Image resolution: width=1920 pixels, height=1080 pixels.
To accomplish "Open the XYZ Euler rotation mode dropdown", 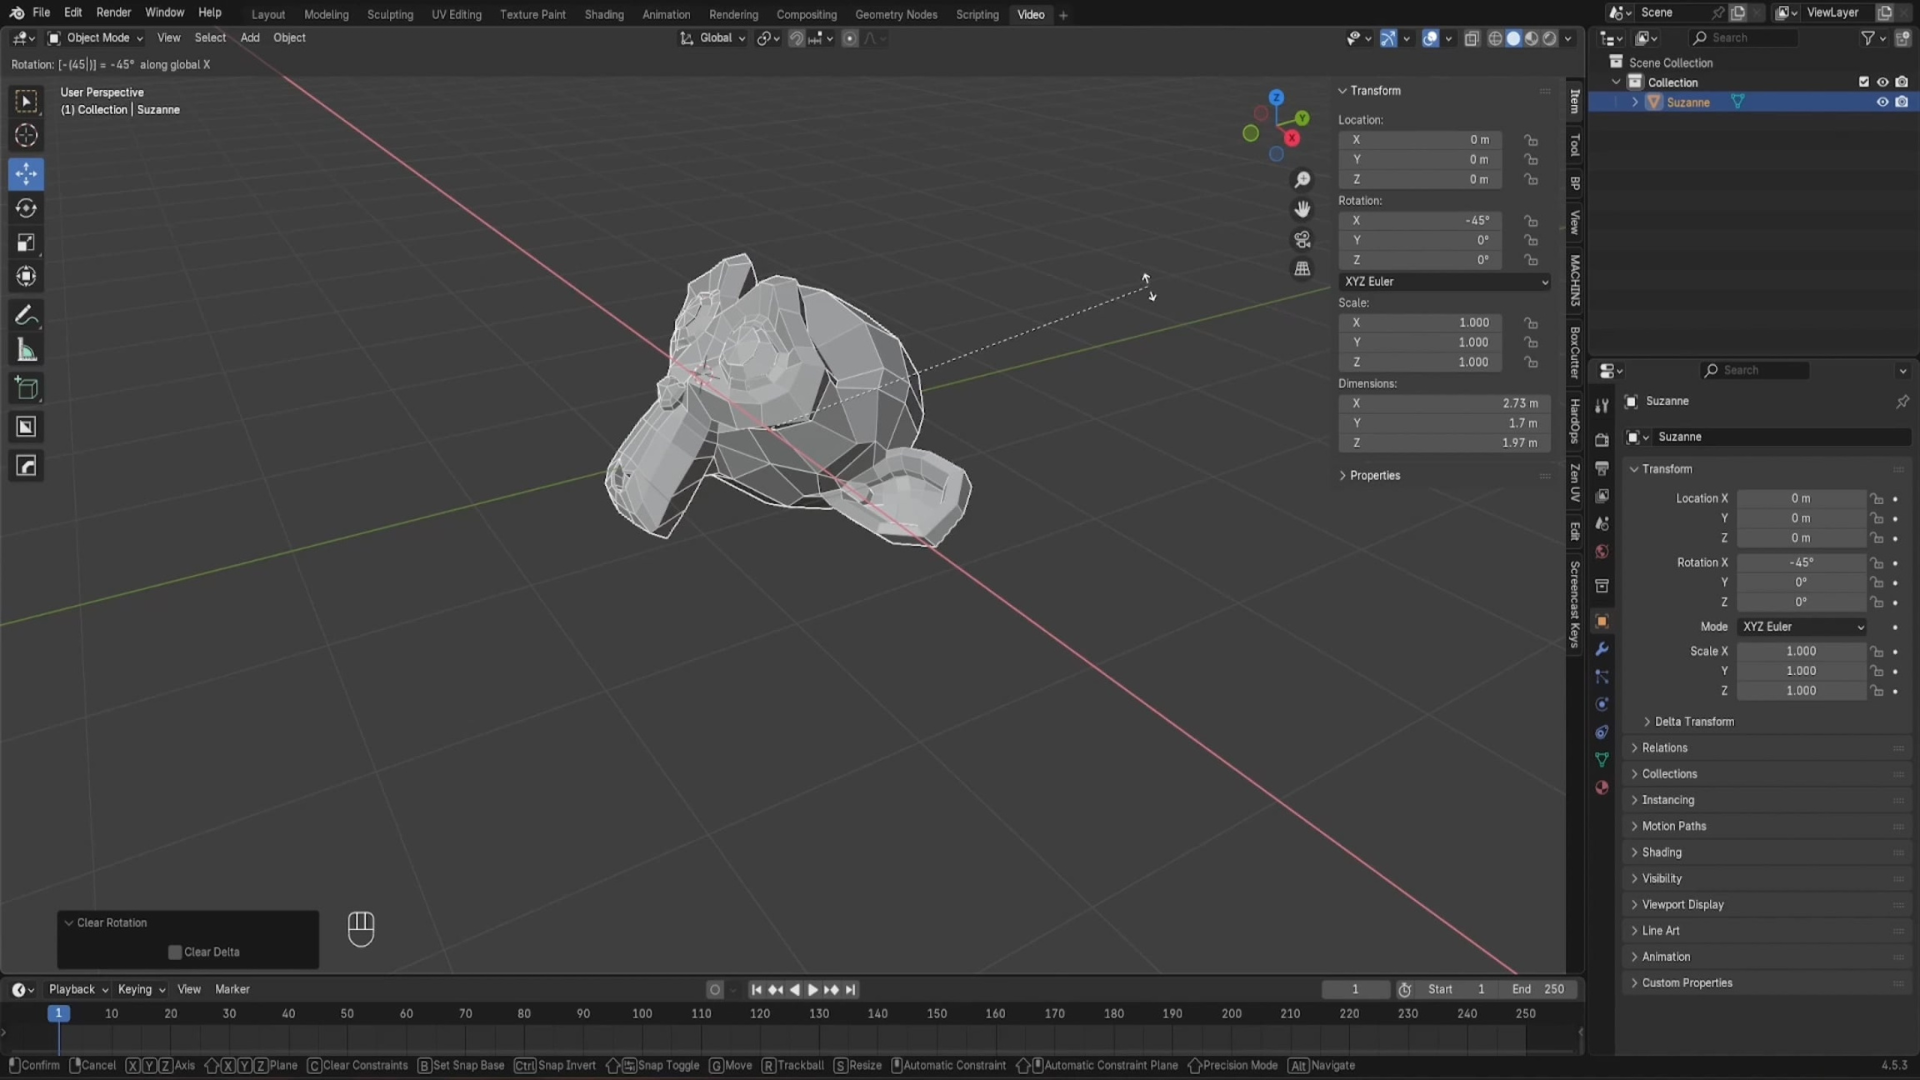I will [1445, 282].
